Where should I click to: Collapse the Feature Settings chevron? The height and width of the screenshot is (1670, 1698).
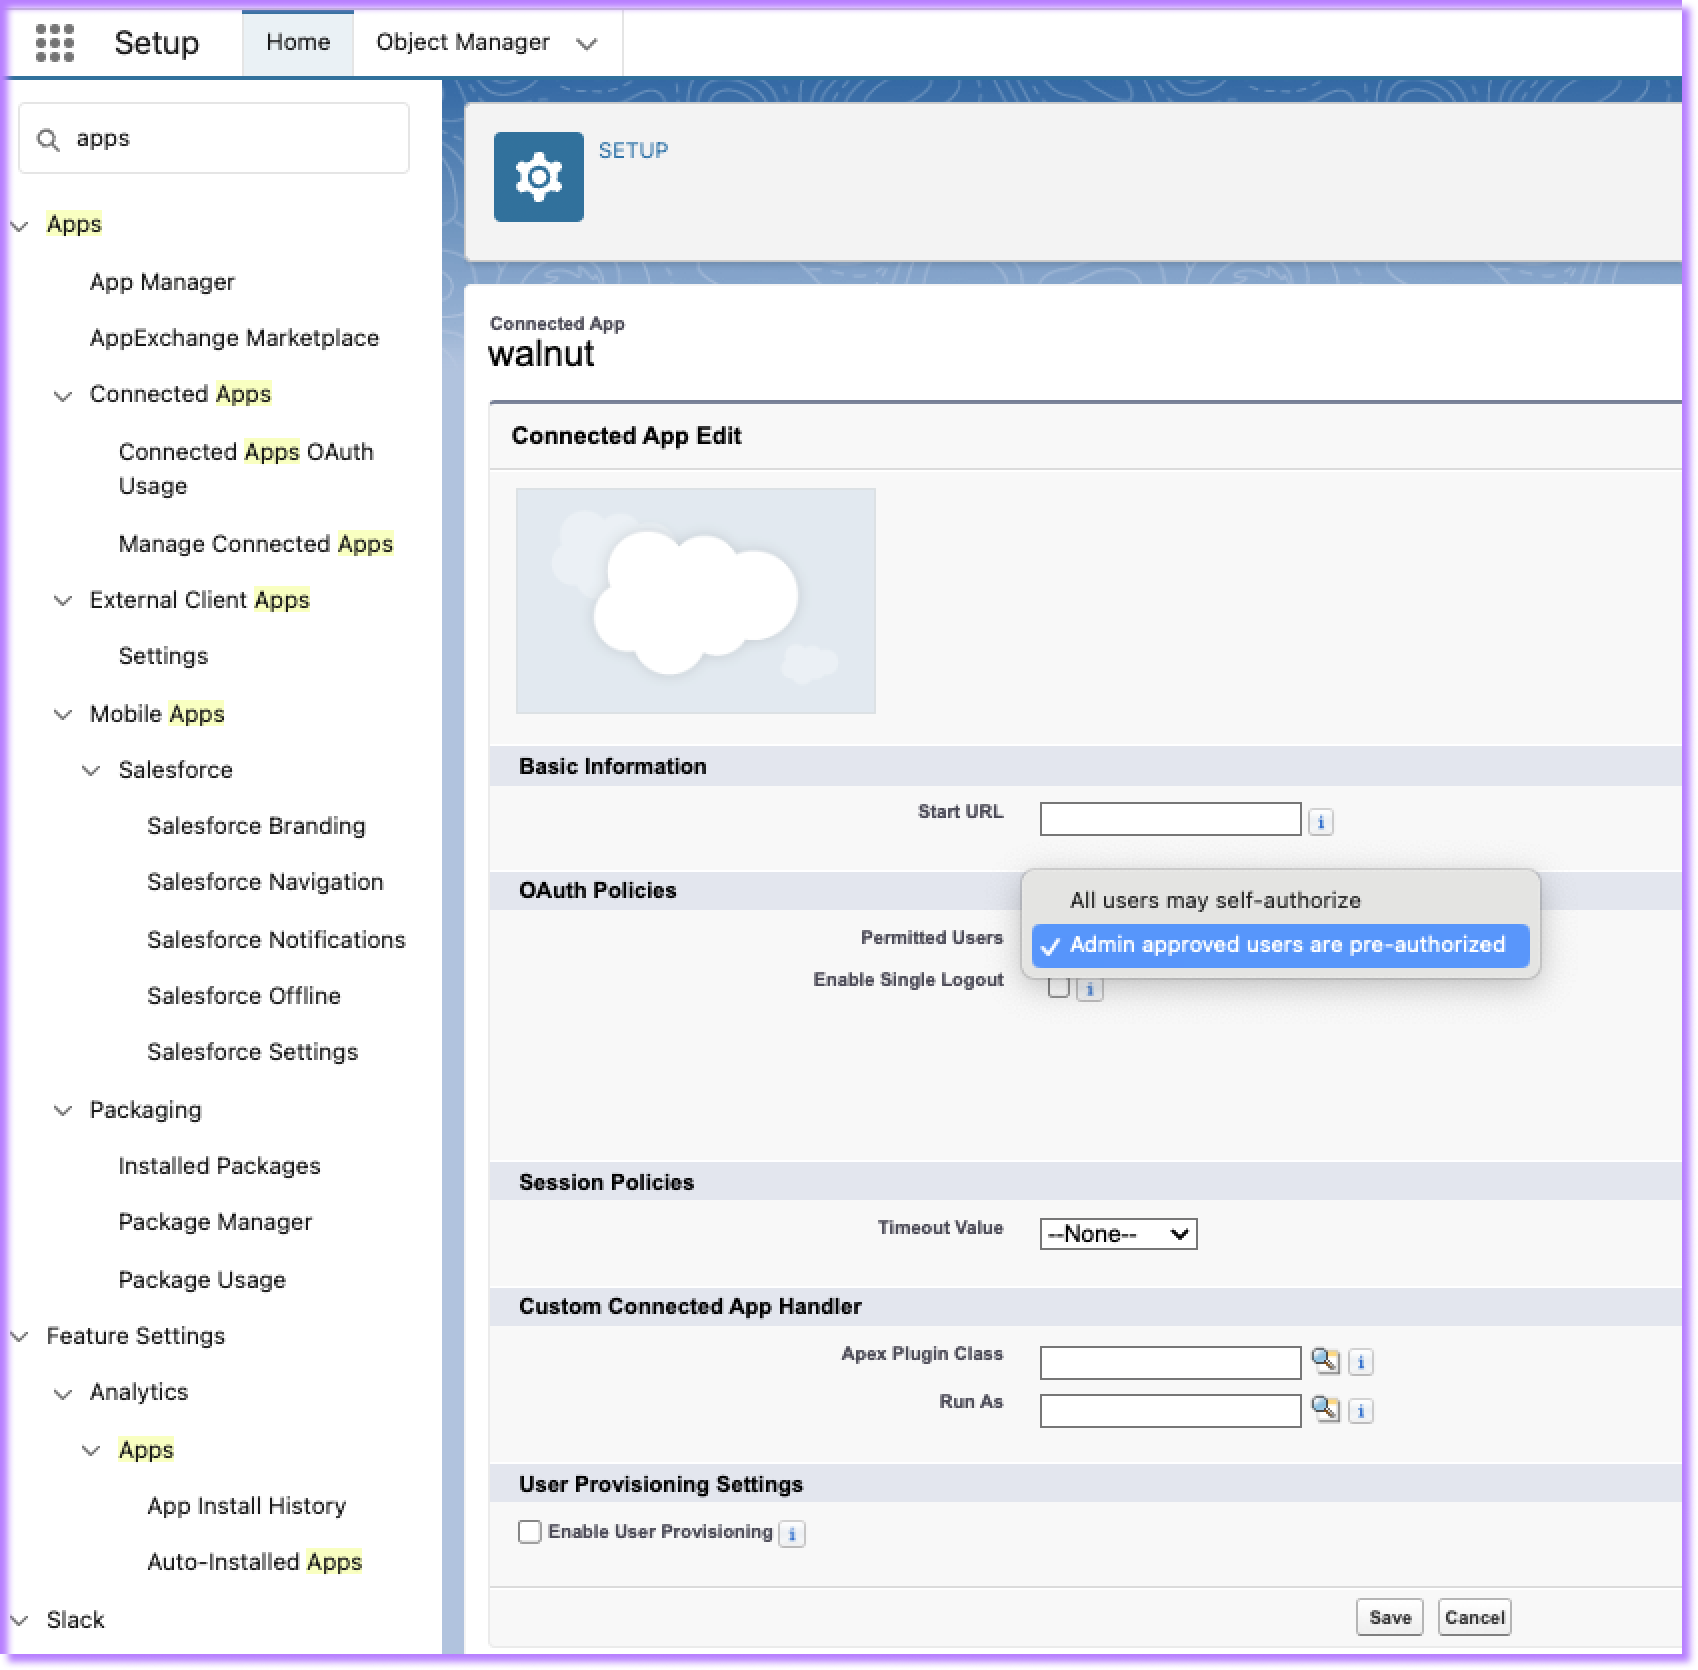click(19, 1337)
